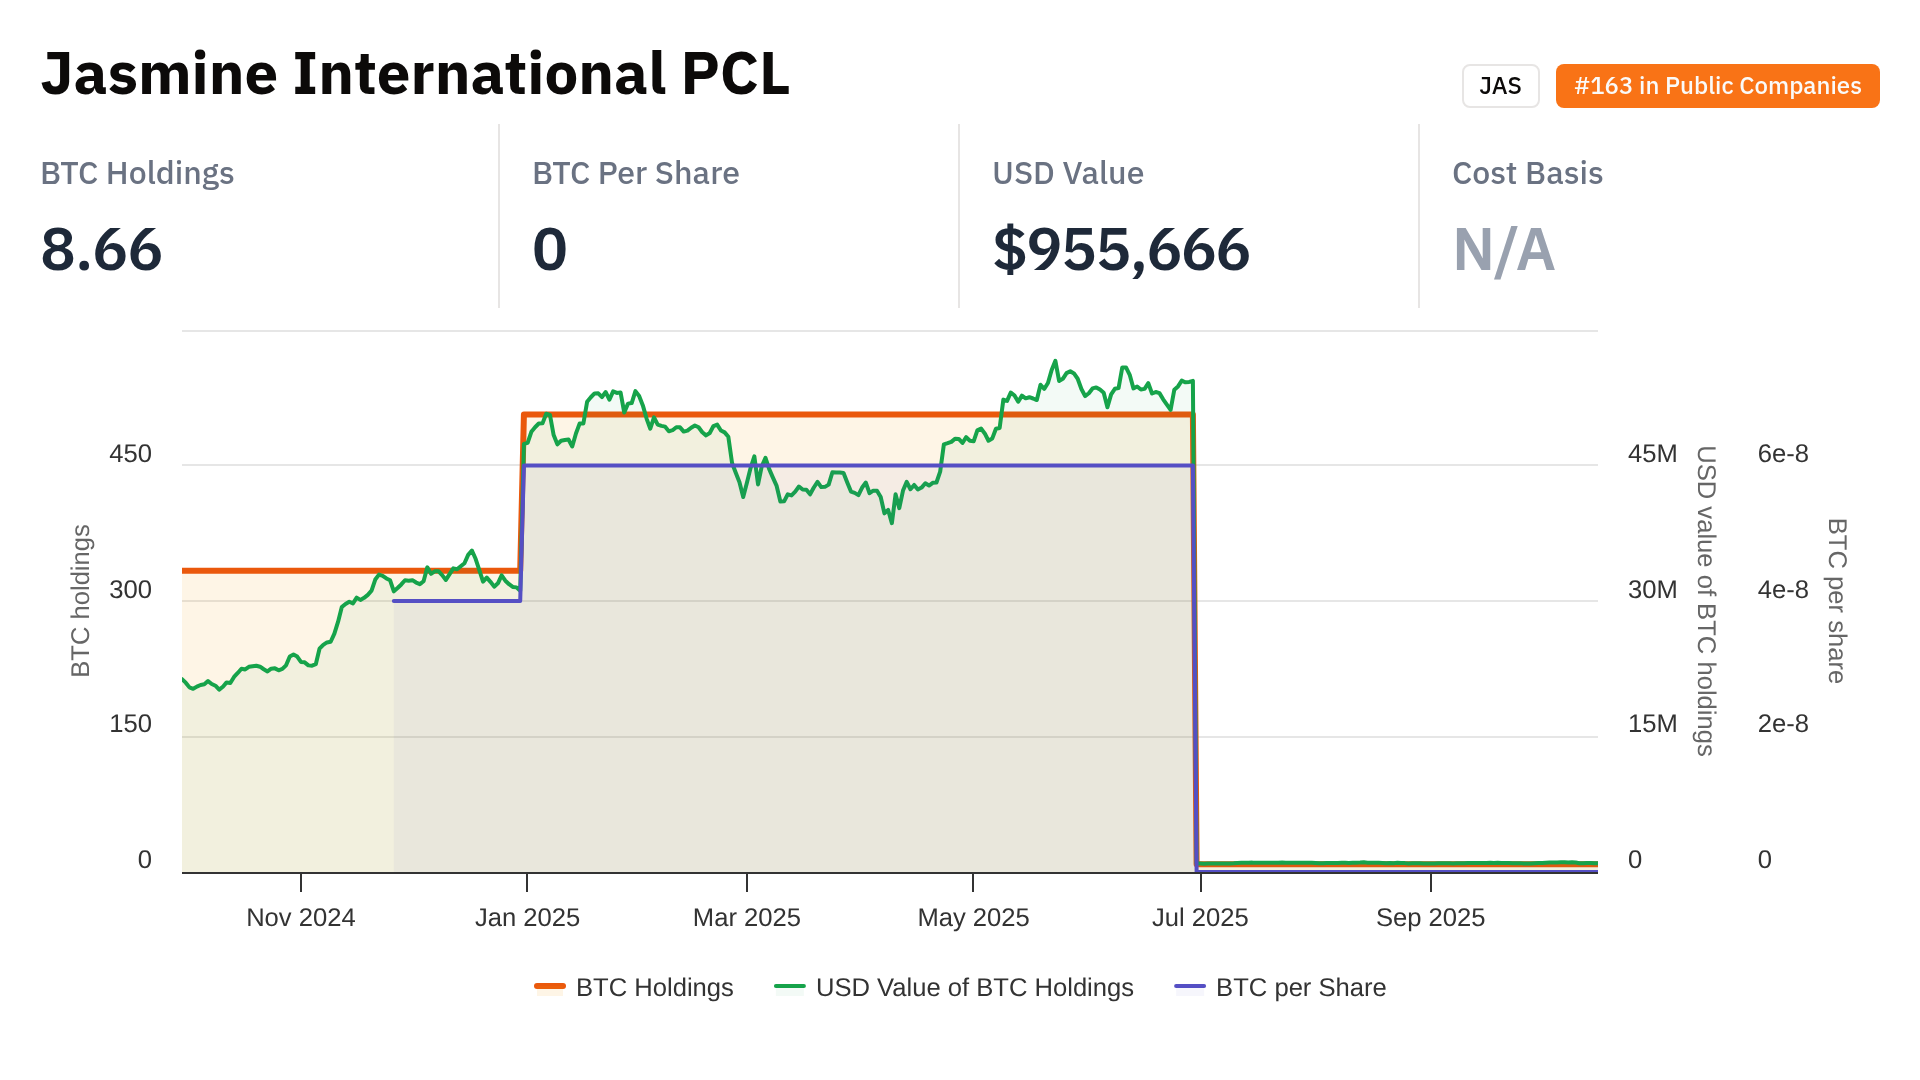This screenshot has width=1920, height=1080.
Task: Toggle USD Value of BTC Holdings legend
Action: click(974, 988)
